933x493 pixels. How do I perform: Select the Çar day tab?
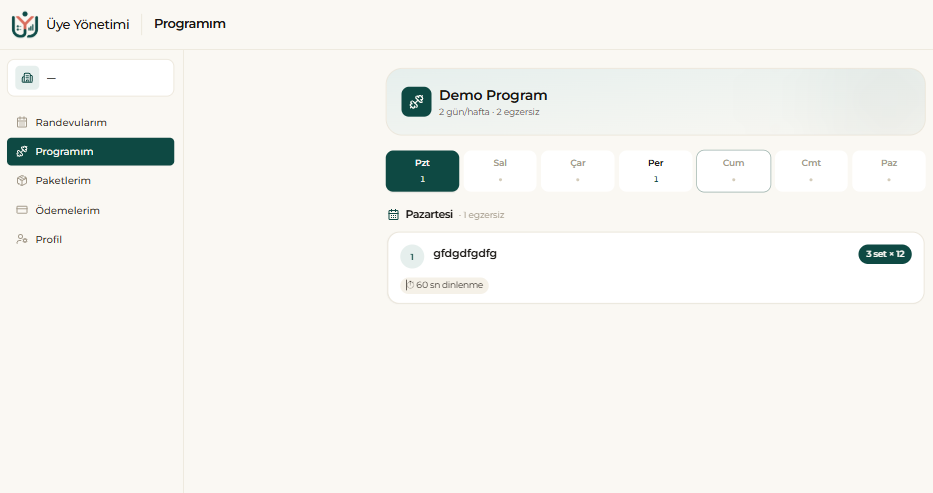(578, 171)
